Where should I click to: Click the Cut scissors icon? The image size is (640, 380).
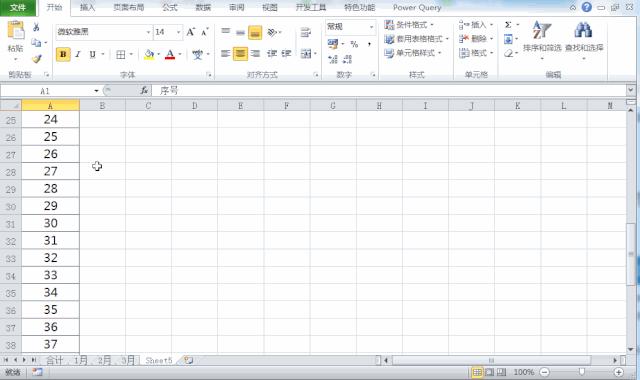pos(36,27)
